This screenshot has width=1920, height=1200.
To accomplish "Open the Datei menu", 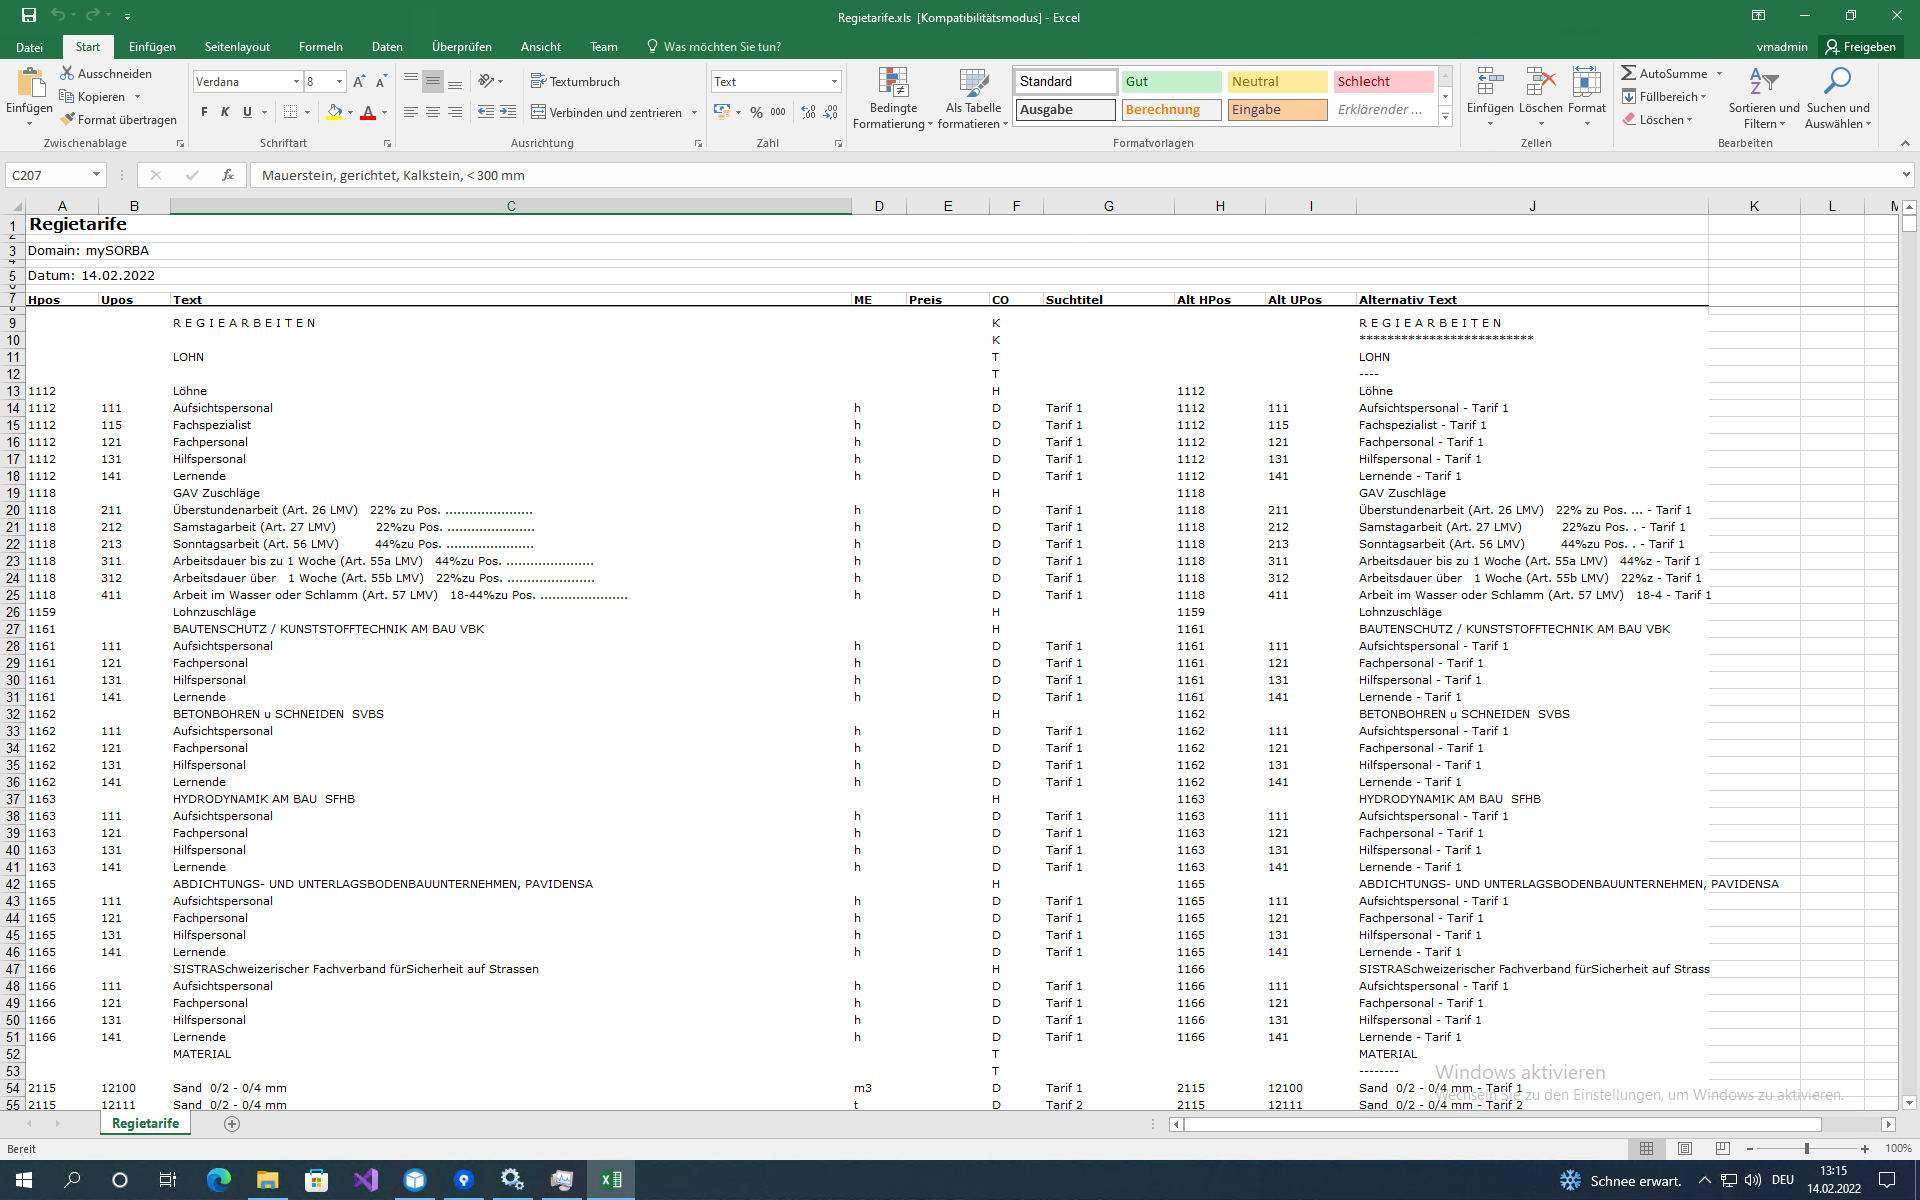I will [x=30, y=47].
